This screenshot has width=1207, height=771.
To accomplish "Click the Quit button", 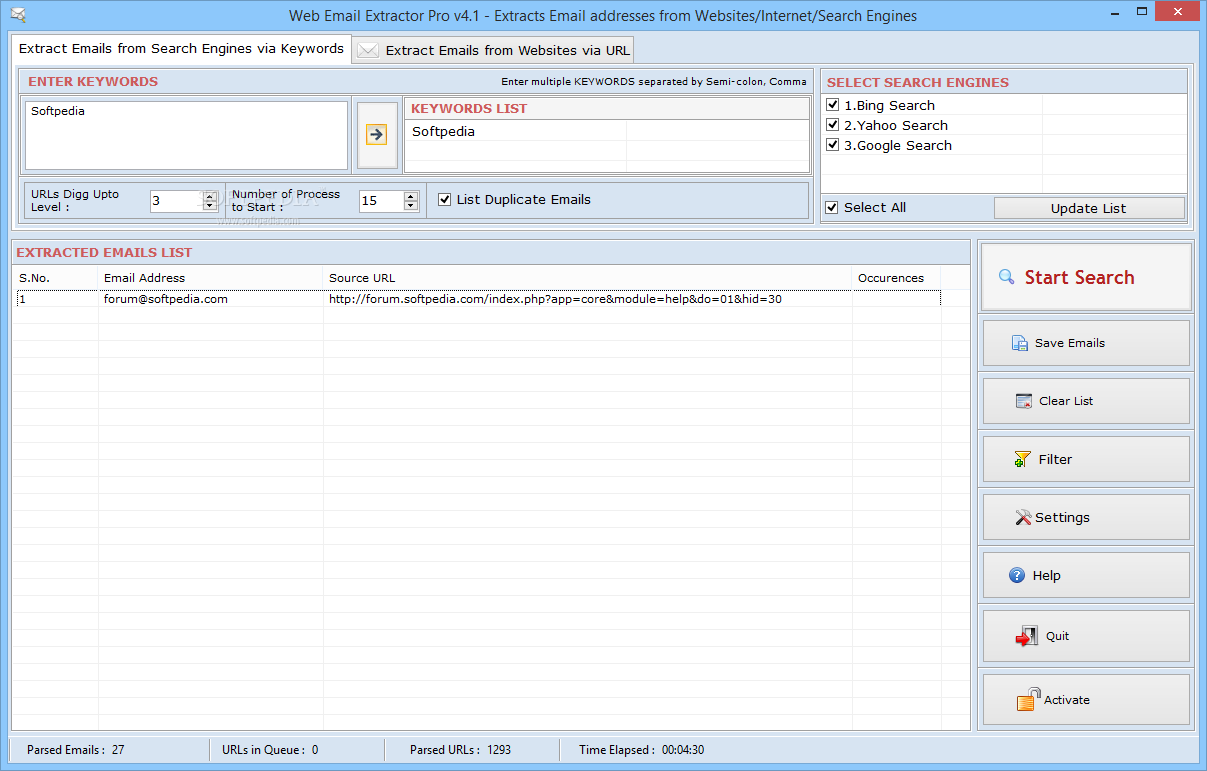I will click(1086, 636).
